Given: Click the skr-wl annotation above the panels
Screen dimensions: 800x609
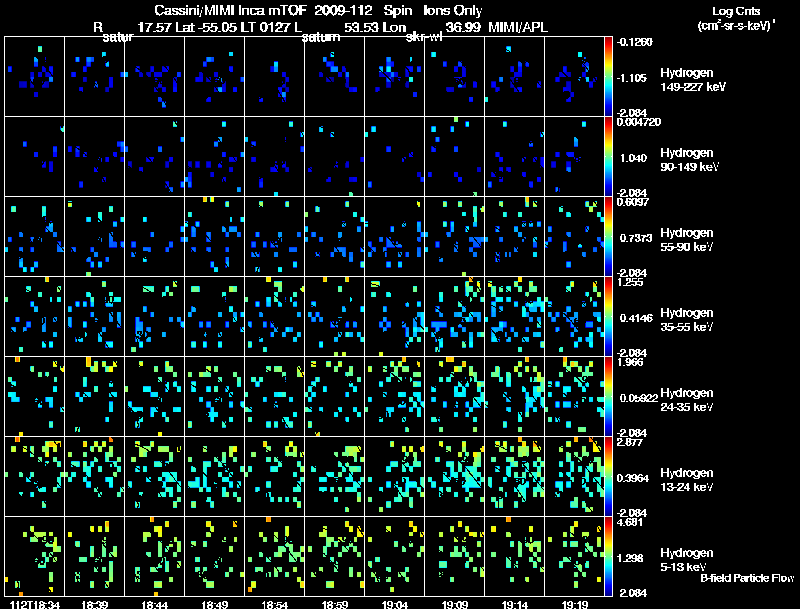Looking at the screenshot, I should tap(424, 37).
